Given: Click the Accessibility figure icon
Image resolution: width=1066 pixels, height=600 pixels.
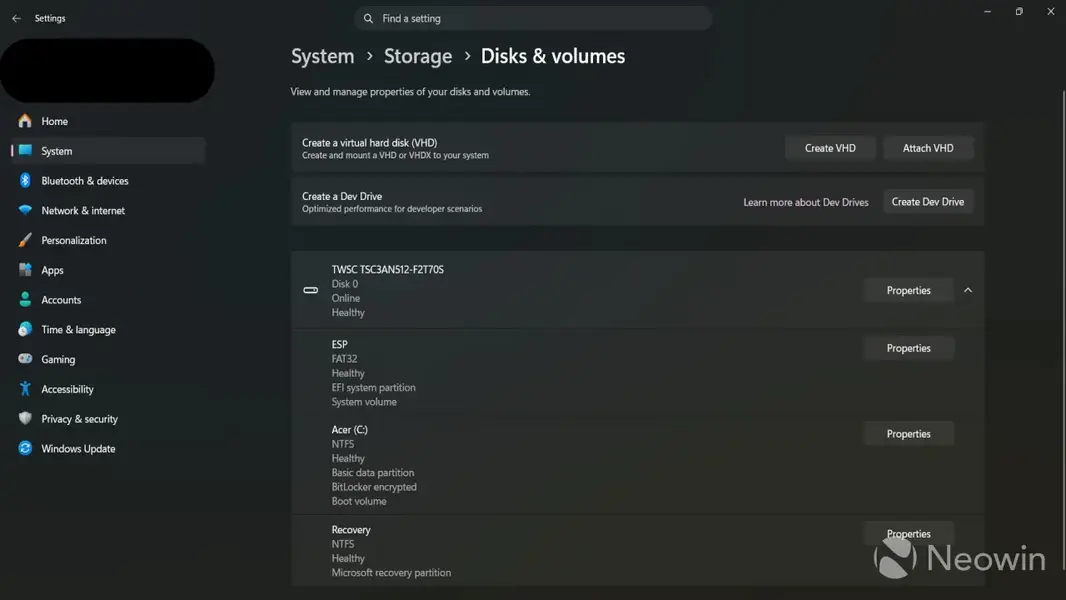Looking at the screenshot, I should pos(25,389).
